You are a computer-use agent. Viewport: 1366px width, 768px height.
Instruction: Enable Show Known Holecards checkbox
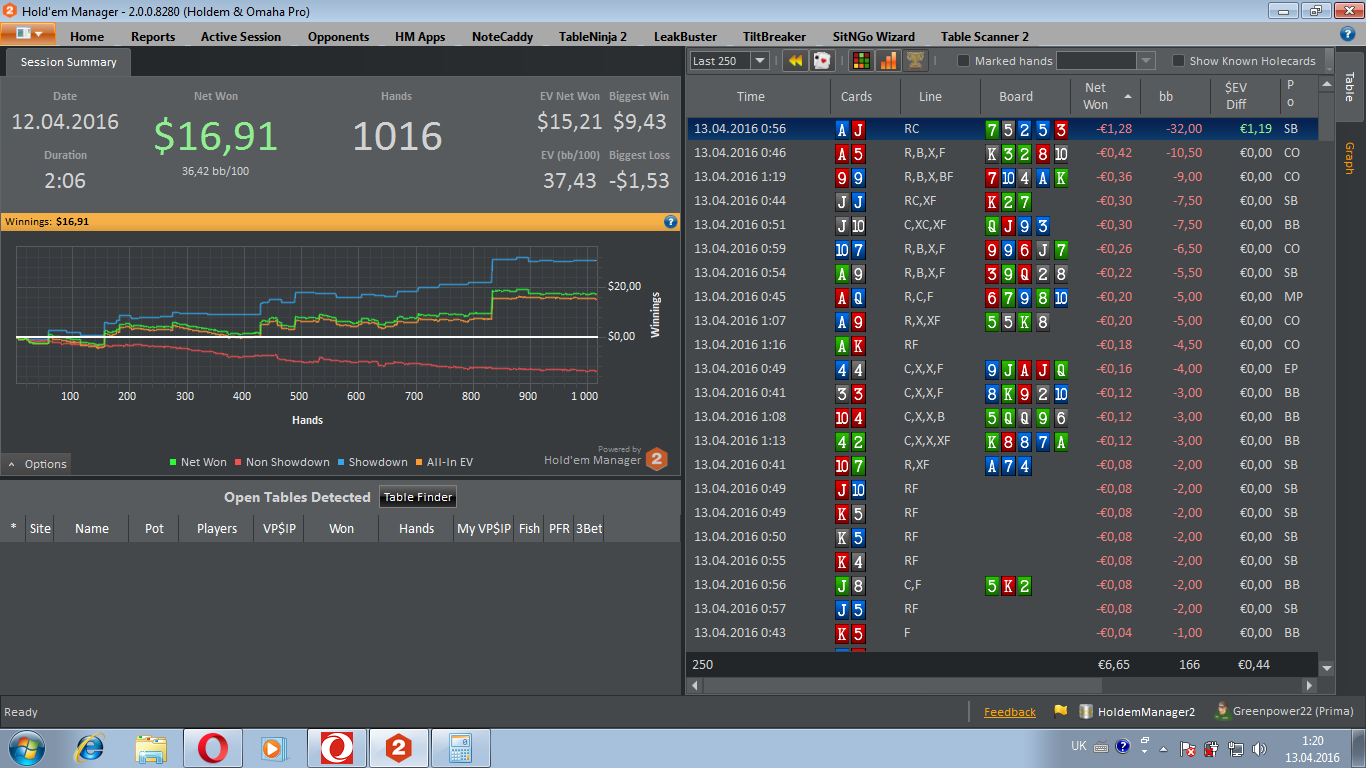[1178, 61]
